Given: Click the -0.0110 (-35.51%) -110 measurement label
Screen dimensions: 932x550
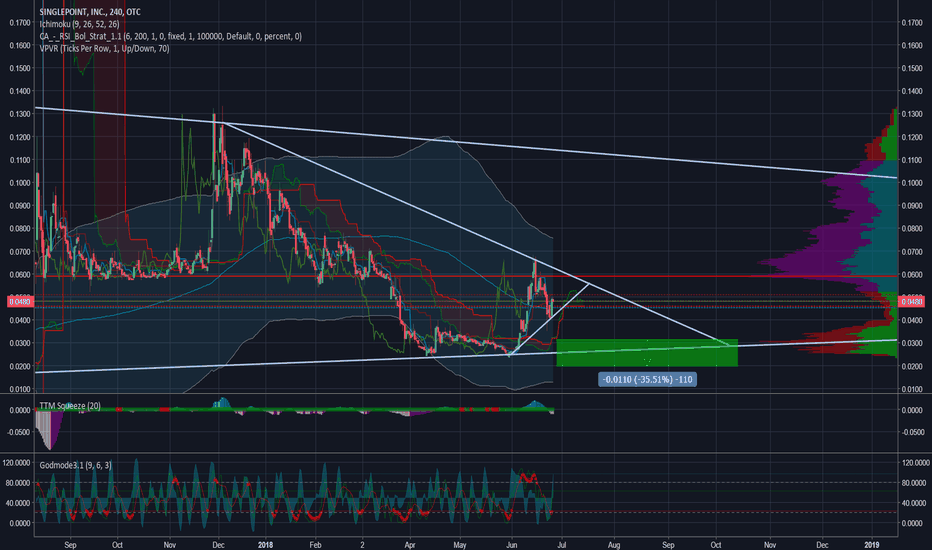Looking at the screenshot, I should click(x=647, y=379).
